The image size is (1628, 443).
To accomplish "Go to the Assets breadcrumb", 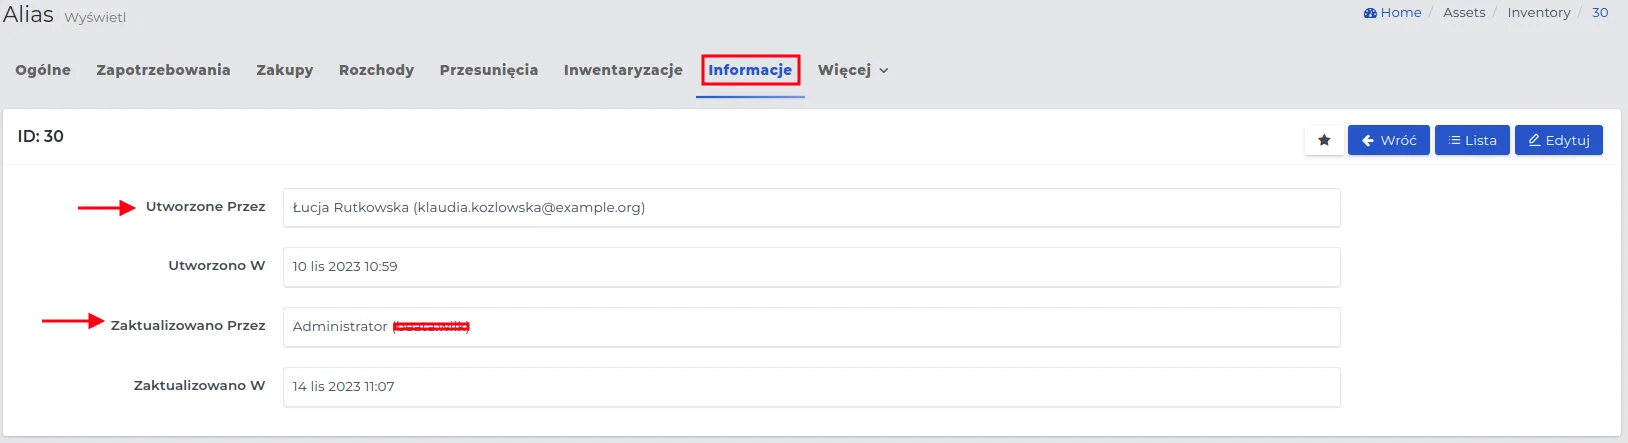I will click(1464, 12).
